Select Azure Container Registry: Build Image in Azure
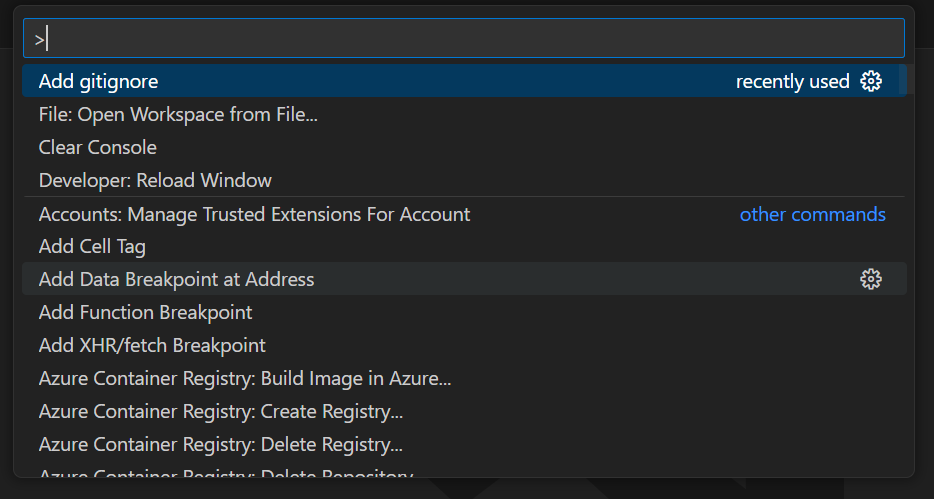Viewport: 934px width, 499px height. coord(245,379)
